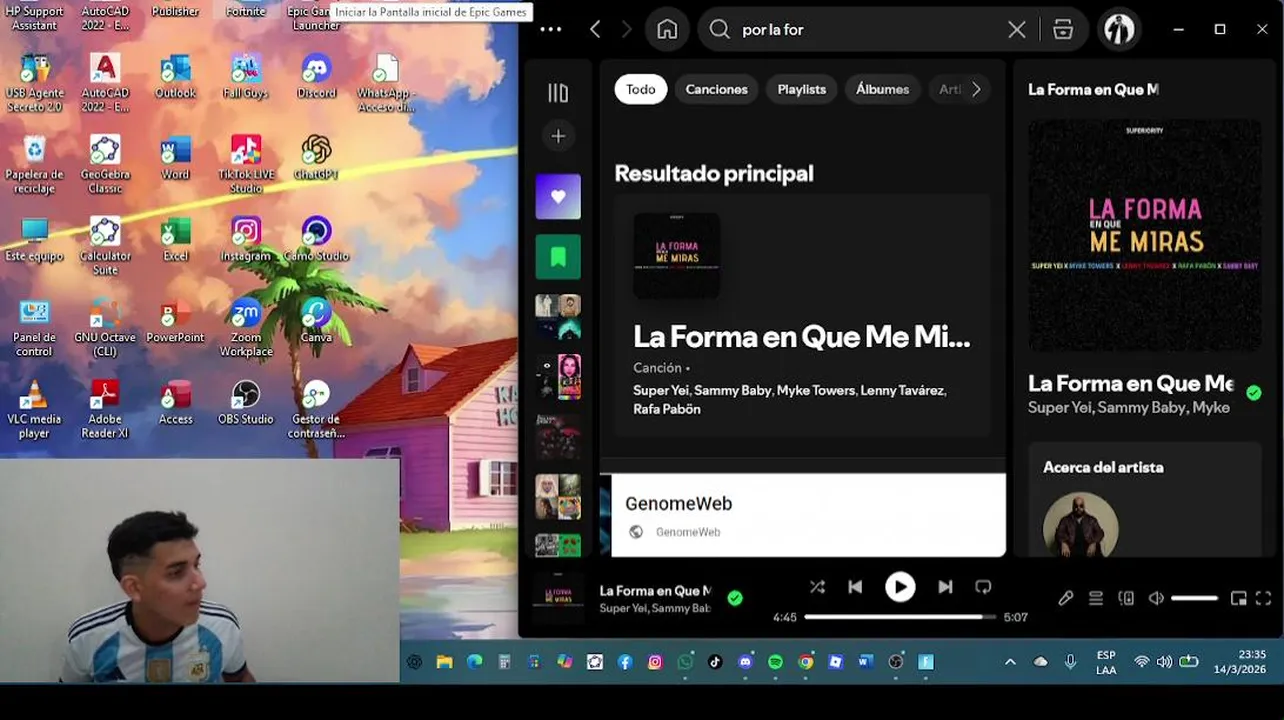Open Your Library icon in Spotify sidebar

coord(558,93)
